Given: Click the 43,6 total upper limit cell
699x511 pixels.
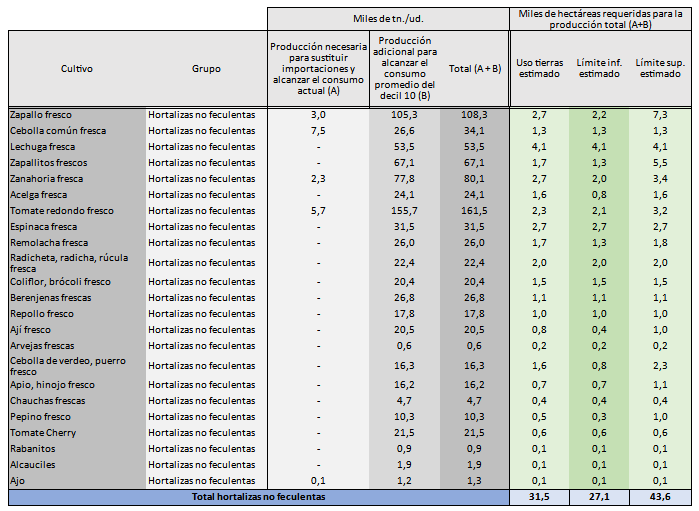Looking at the screenshot, I should (660, 497).
